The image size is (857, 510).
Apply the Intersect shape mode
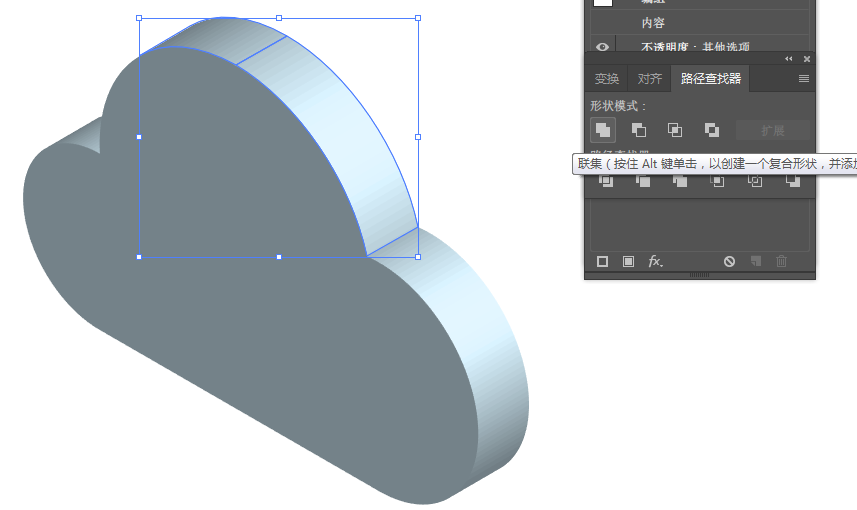[675, 130]
